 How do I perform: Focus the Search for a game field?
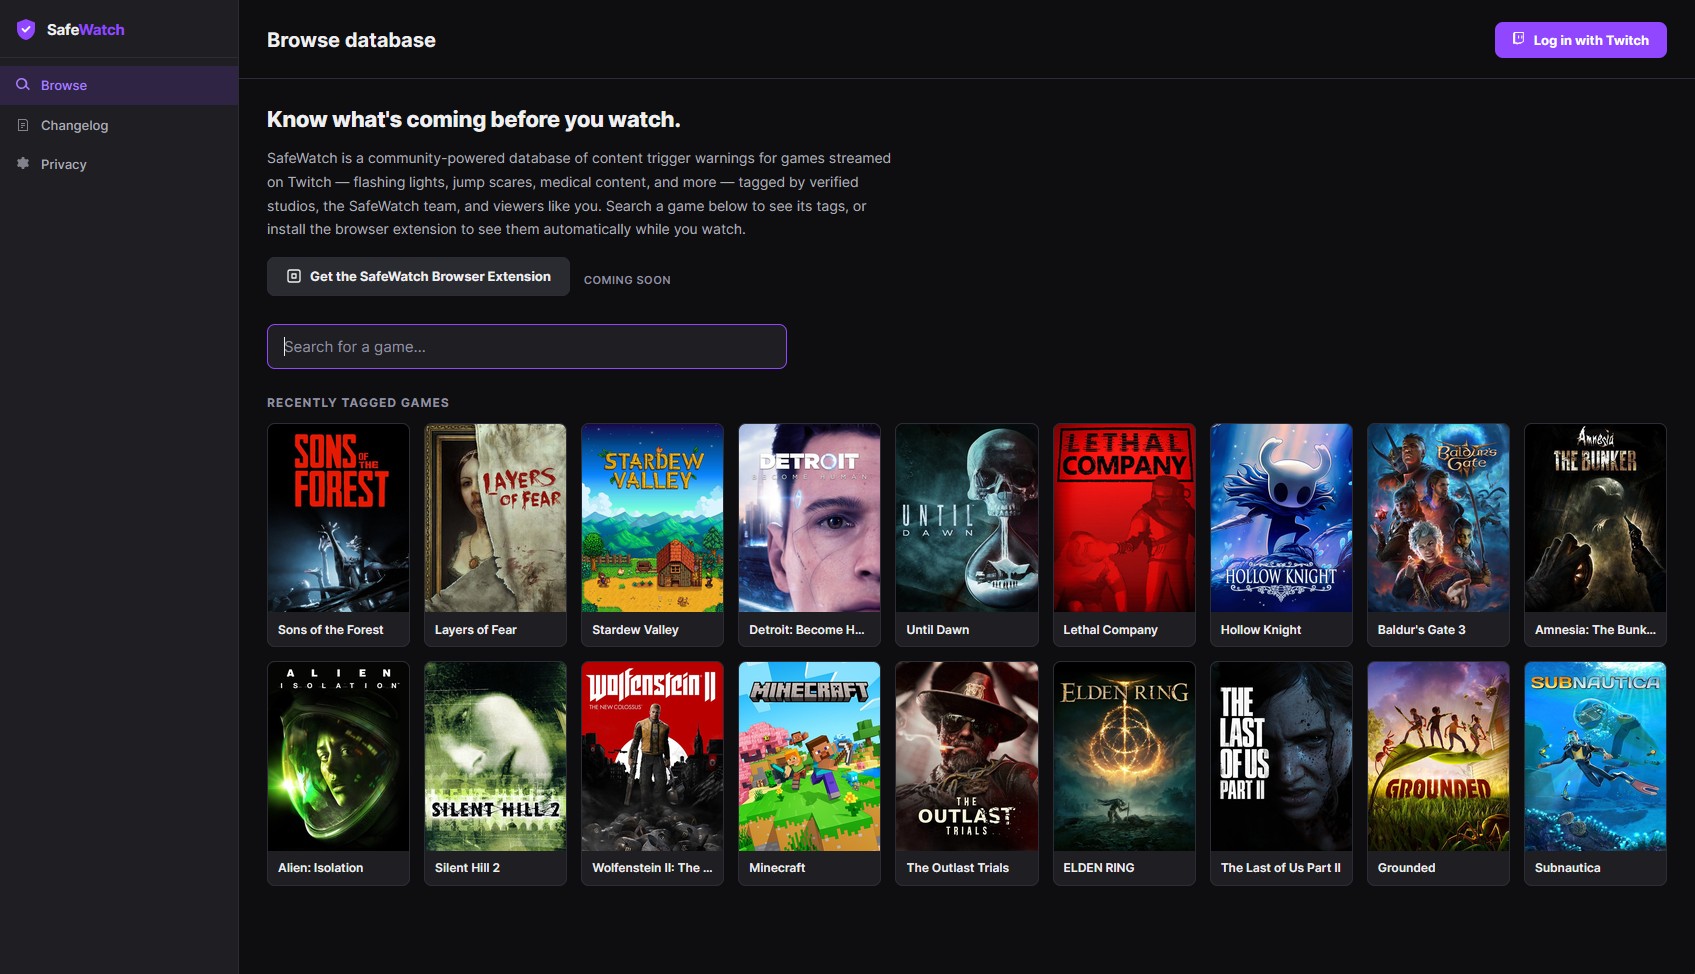pyautogui.click(x=527, y=346)
